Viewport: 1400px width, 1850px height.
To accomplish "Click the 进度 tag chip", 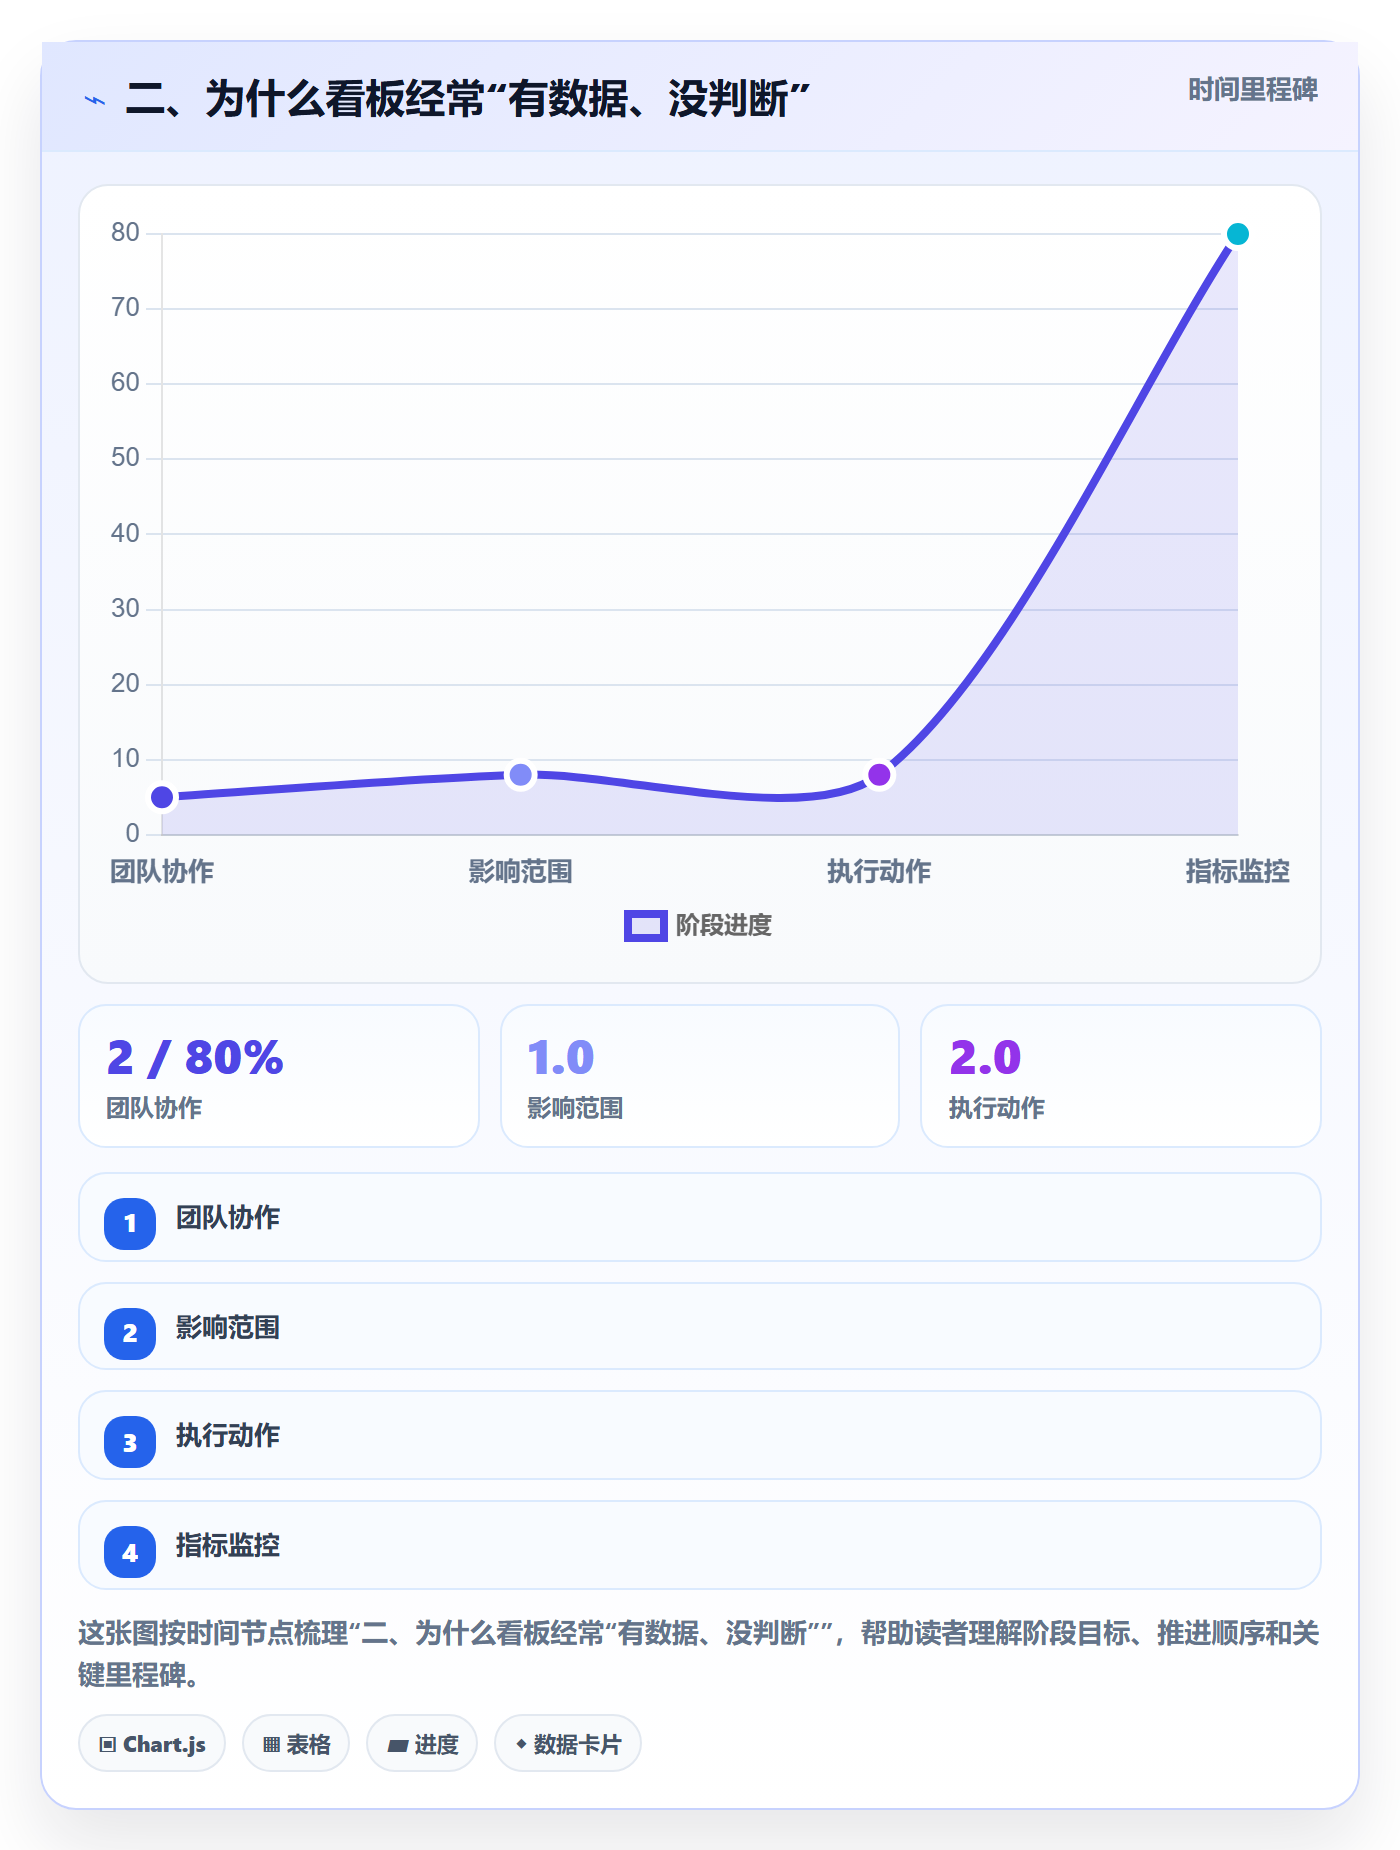I will 422,1744.
